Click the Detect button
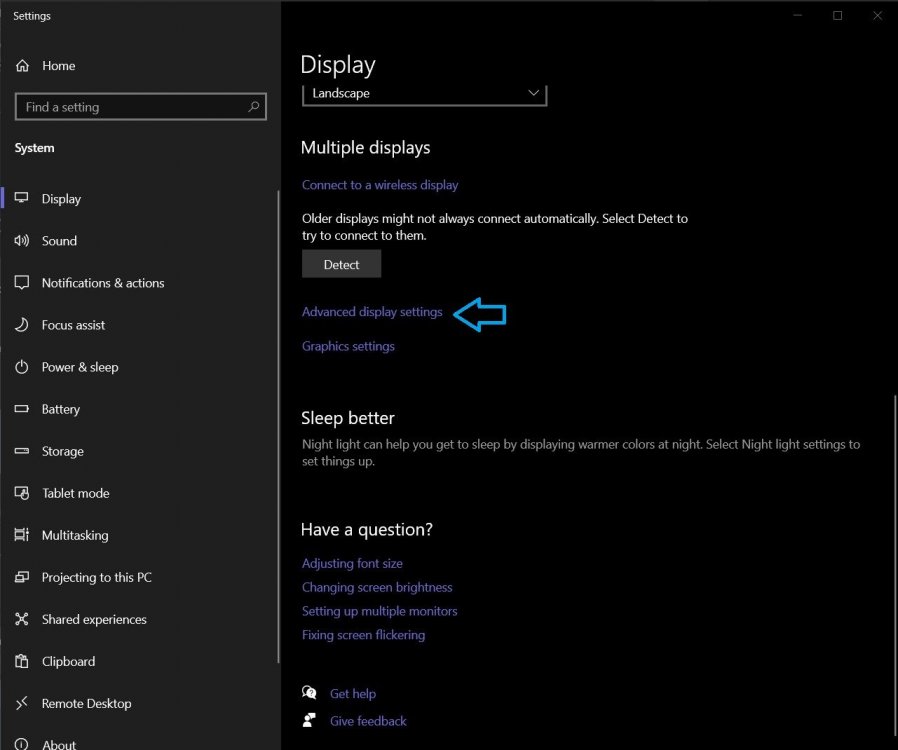 point(341,264)
